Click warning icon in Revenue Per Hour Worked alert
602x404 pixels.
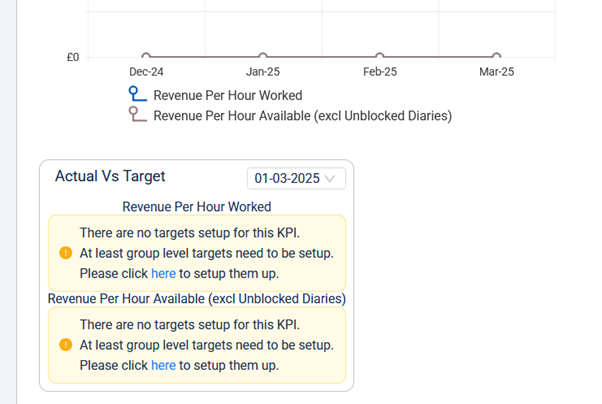click(66, 253)
